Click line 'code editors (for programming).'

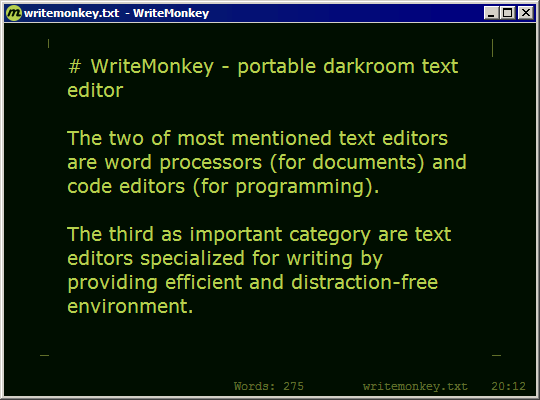(223, 187)
